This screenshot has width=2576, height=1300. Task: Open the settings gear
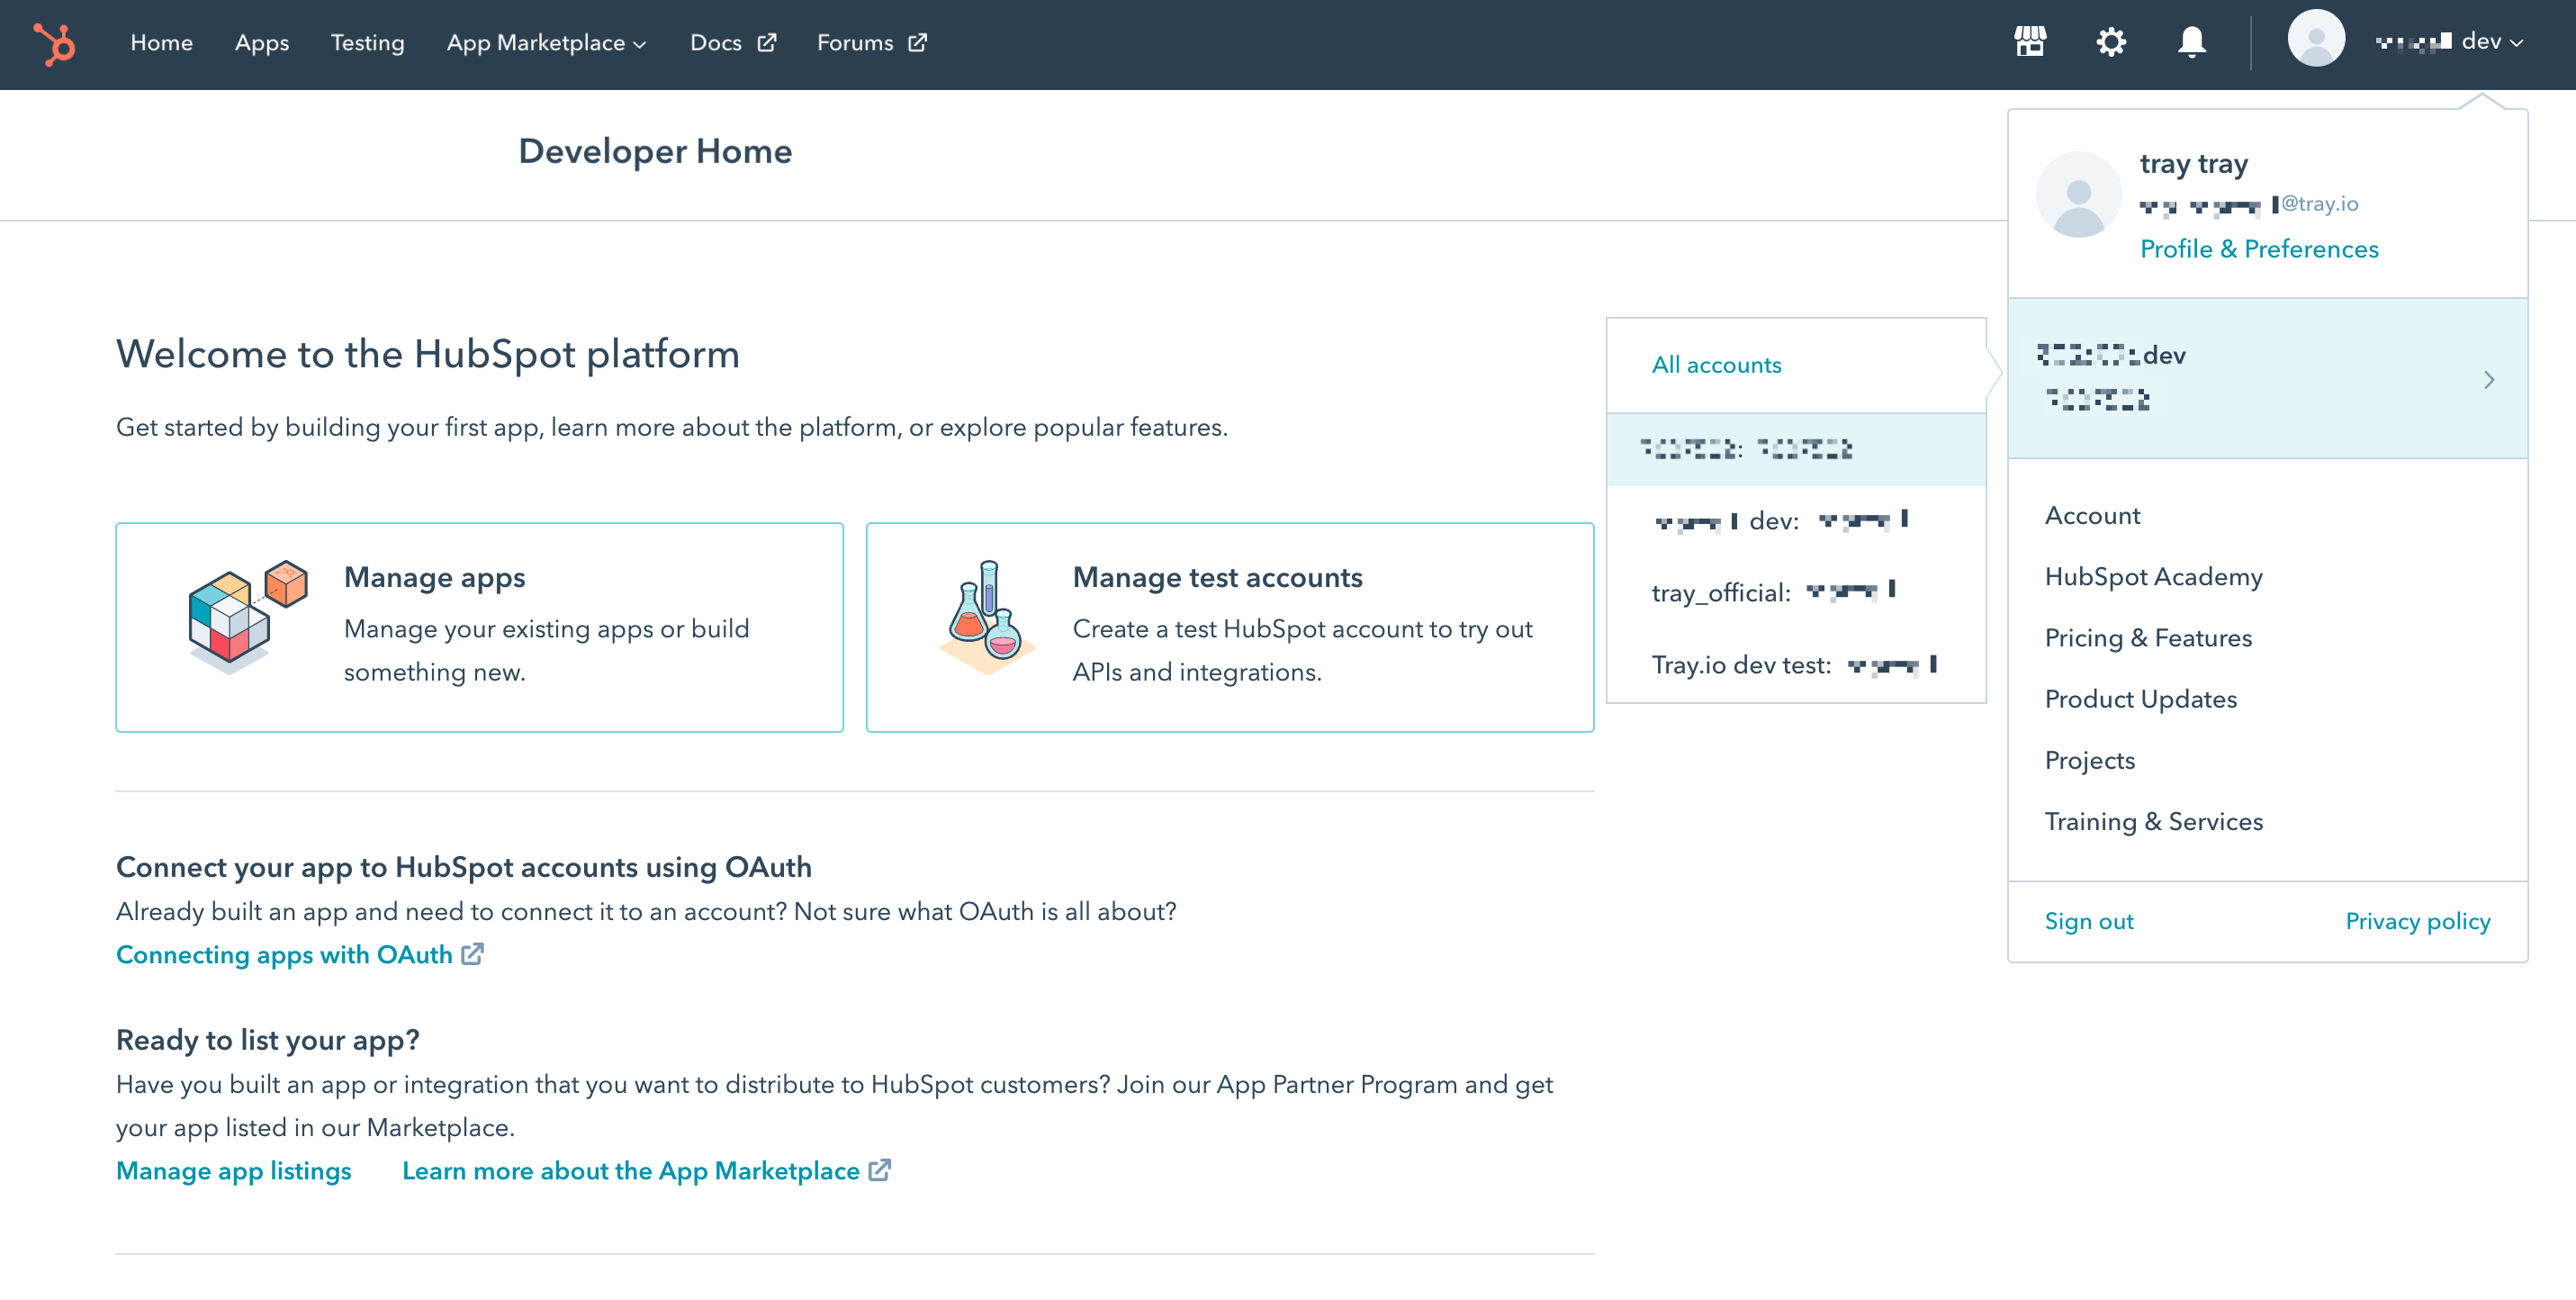coord(2112,42)
